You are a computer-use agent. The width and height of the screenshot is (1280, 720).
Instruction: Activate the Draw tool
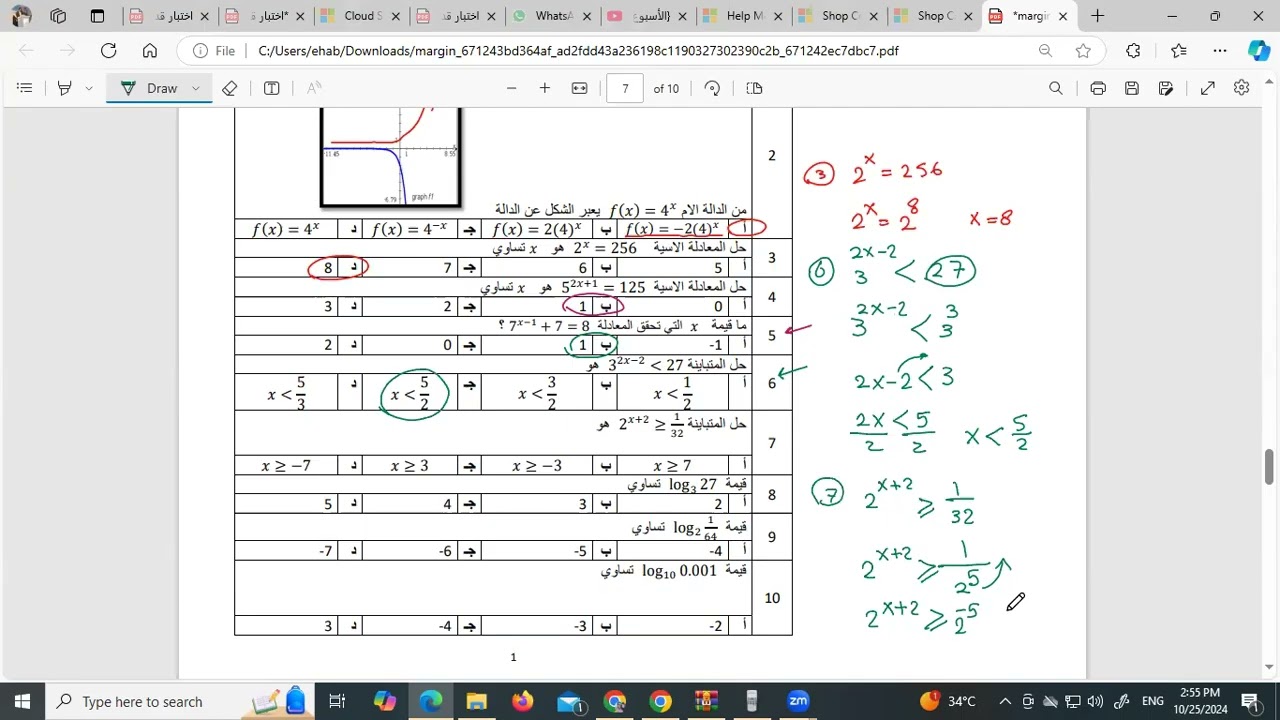(x=149, y=88)
